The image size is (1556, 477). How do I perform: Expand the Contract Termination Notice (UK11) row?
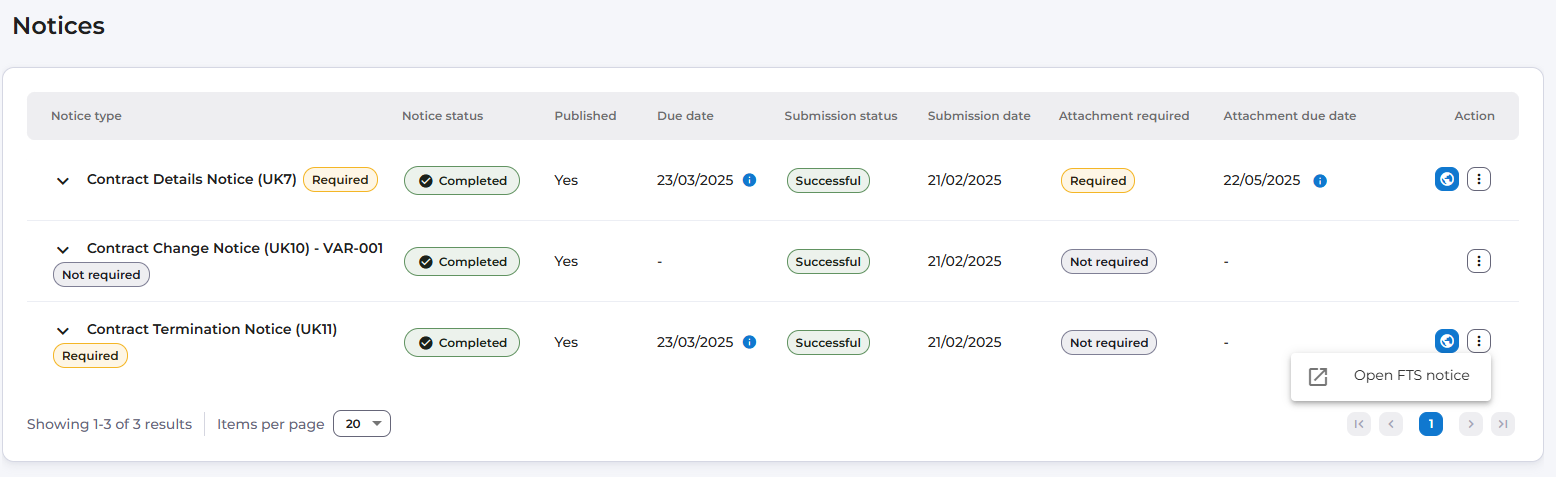point(63,330)
